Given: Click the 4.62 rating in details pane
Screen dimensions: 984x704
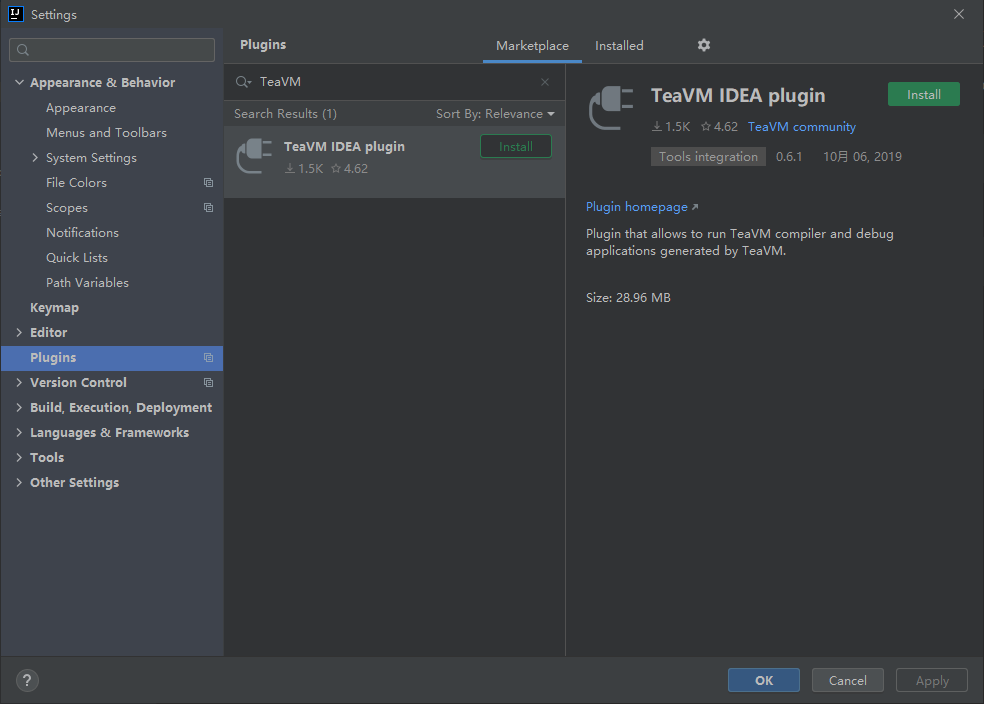Looking at the screenshot, I should tap(719, 127).
